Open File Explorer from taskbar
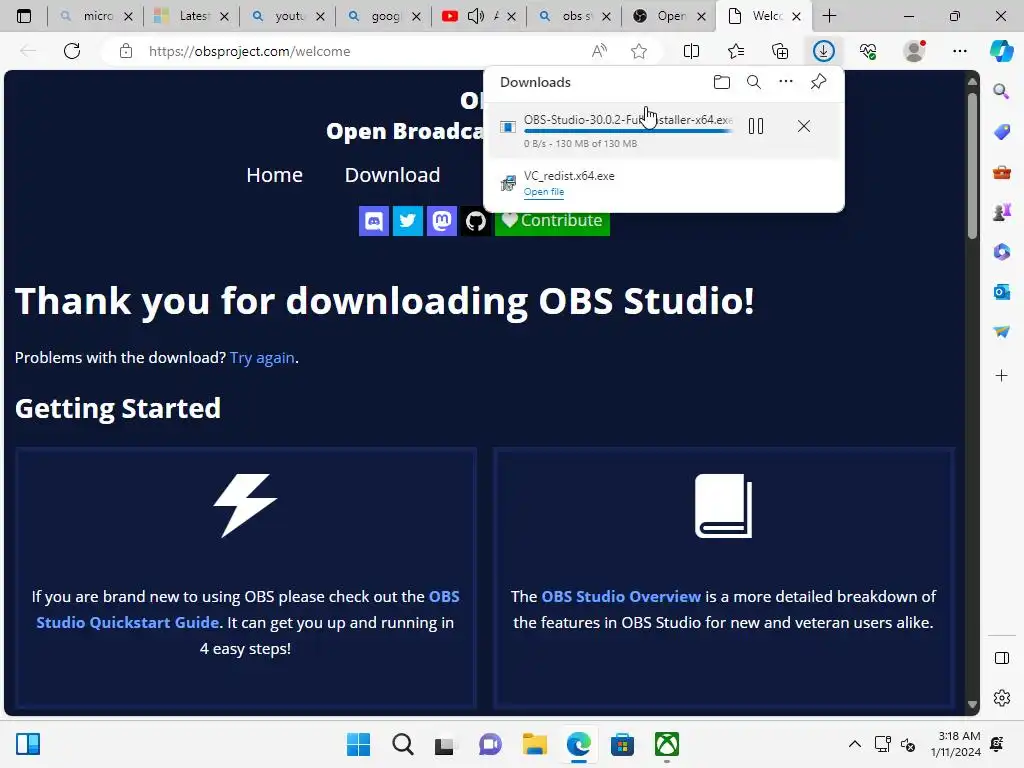Viewport: 1024px width, 768px height. 535,744
